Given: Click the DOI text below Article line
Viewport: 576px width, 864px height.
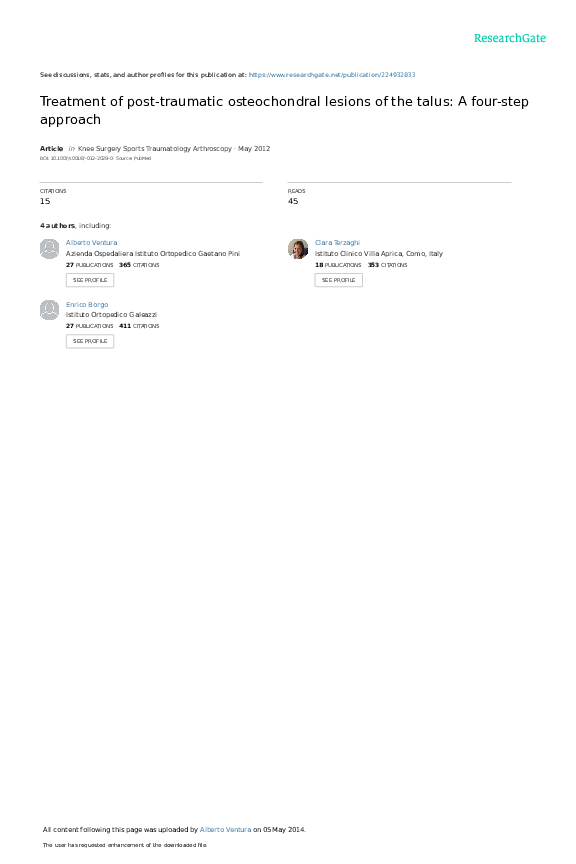Looking at the screenshot, I should click(x=77, y=158).
